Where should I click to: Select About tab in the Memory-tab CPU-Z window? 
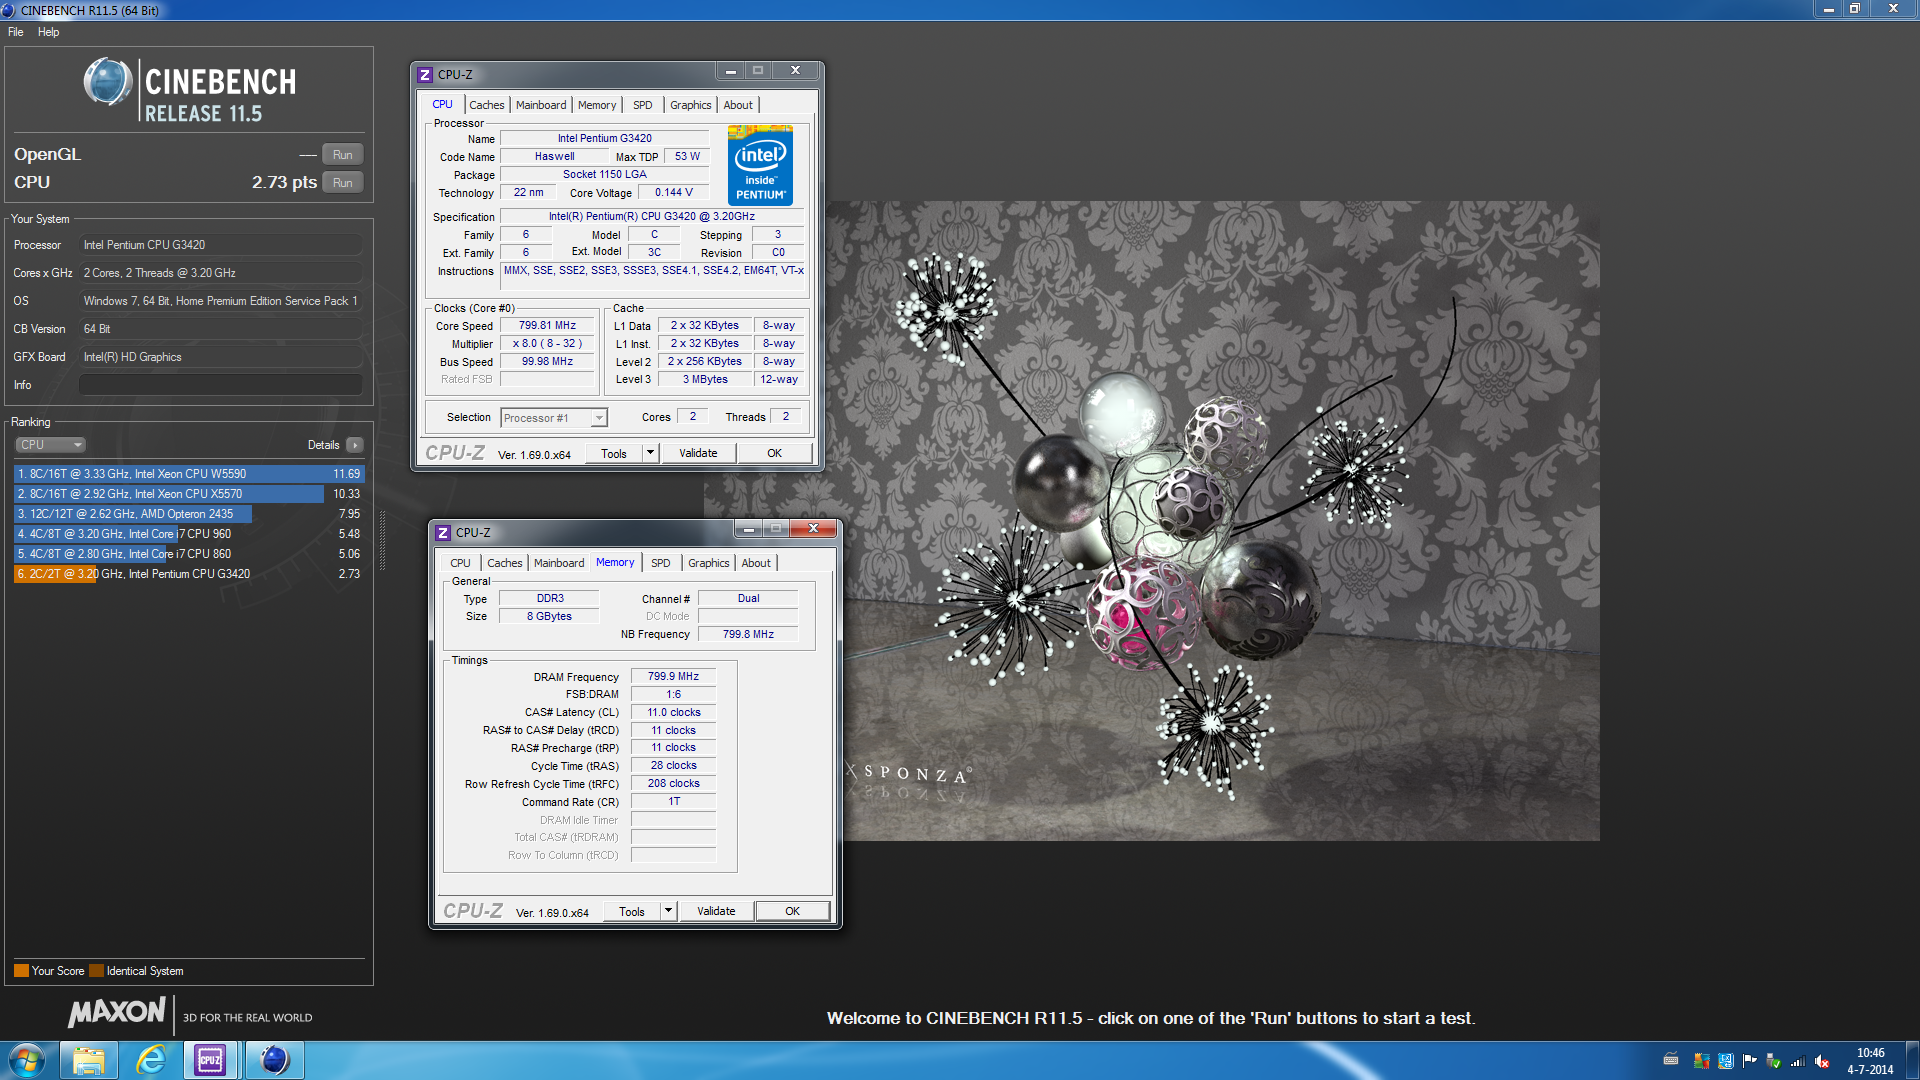756,563
